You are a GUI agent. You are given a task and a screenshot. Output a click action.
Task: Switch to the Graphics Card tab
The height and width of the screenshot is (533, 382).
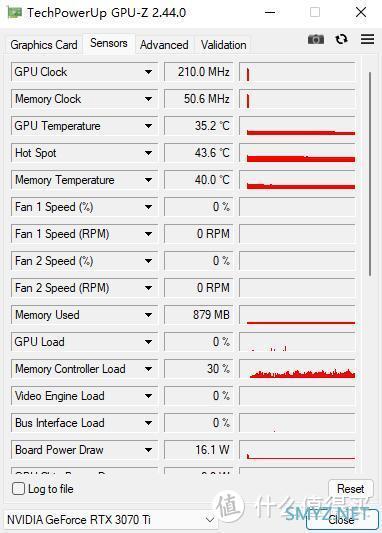(x=44, y=45)
